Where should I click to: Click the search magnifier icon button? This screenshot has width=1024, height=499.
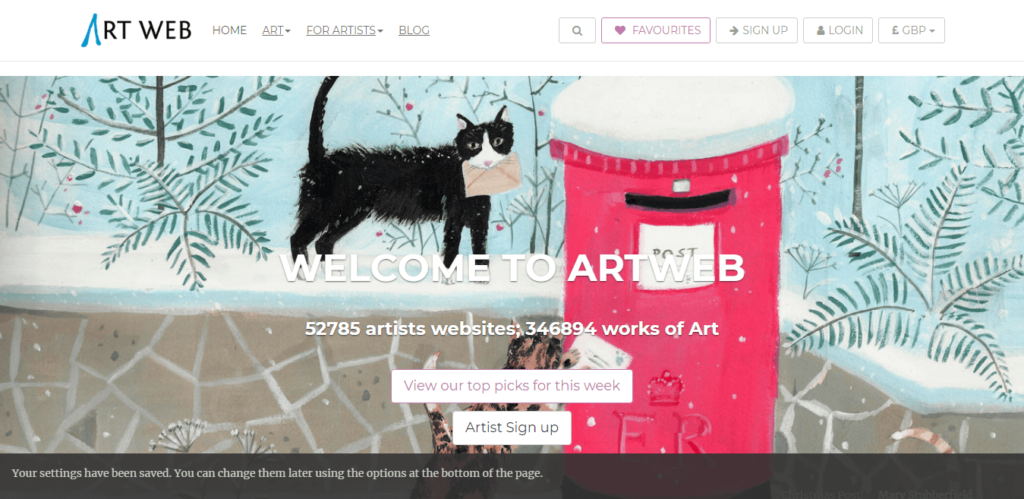click(x=577, y=30)
